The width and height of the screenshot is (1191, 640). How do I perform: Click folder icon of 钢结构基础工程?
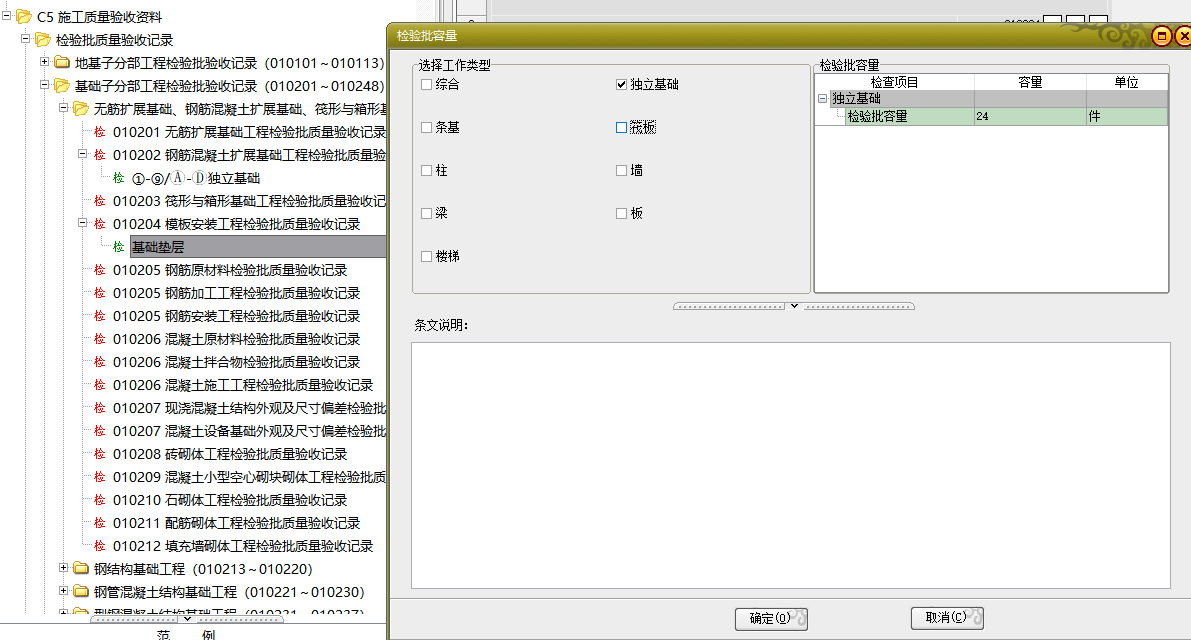tap(81, 569)
